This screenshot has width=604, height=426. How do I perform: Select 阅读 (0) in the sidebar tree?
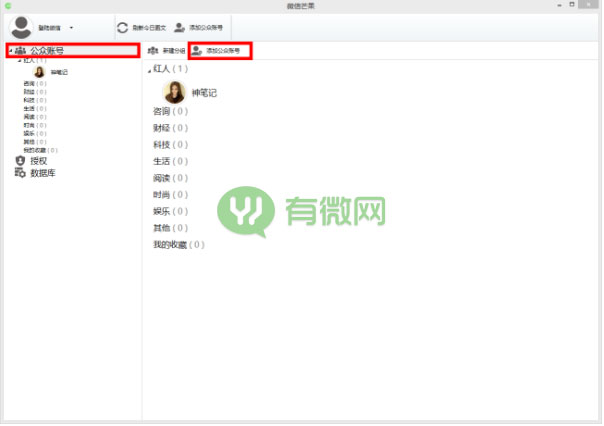tap(35, 117)
